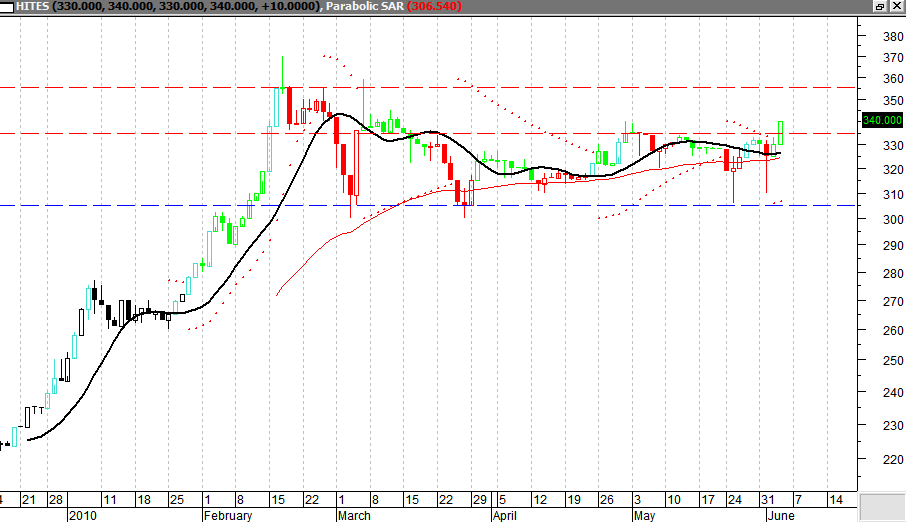Select the gray corner box below price axis

pos(882,507)
